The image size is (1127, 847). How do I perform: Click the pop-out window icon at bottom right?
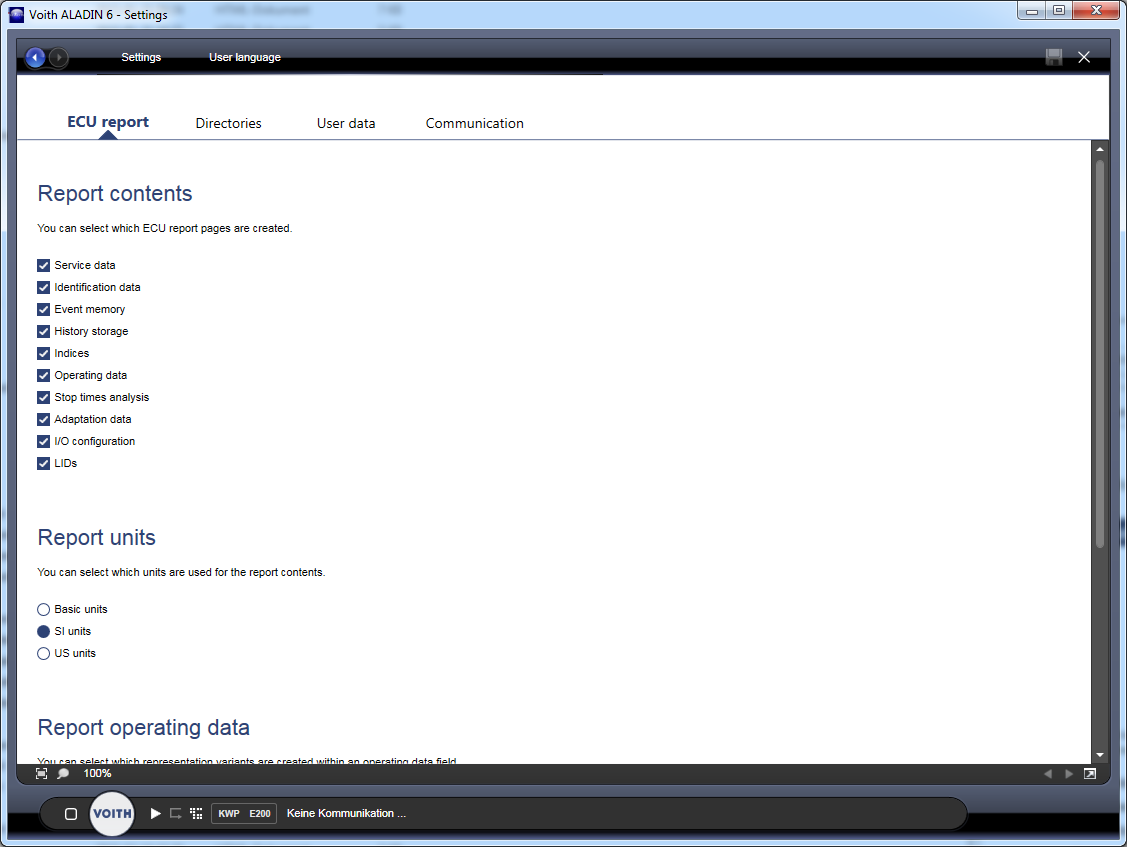click(x=1090, y=774)
